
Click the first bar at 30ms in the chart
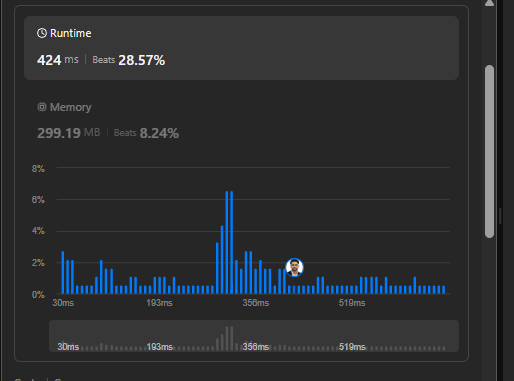click(63, 272)
